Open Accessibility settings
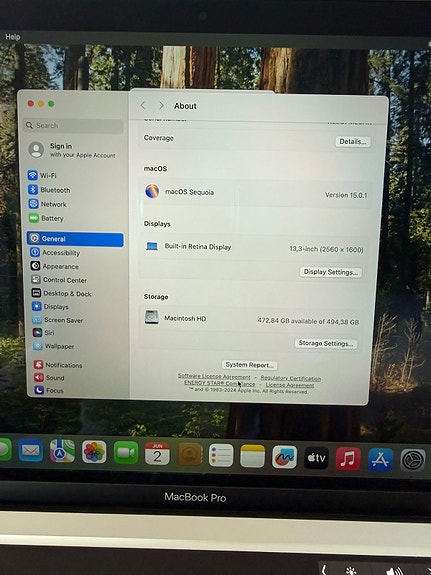 [55, 253]
